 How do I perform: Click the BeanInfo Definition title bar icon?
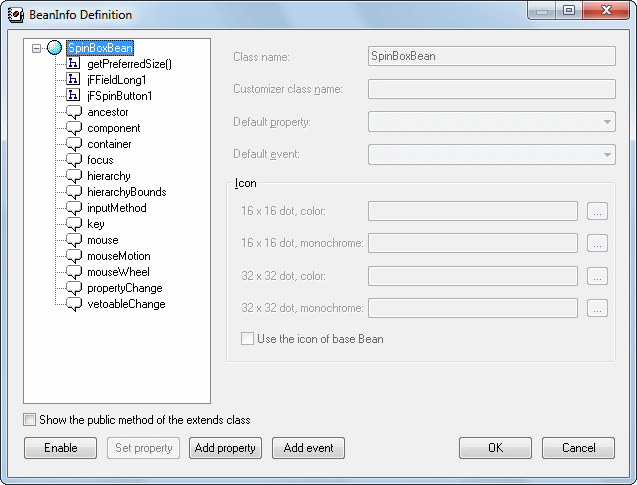click(15, 15)
